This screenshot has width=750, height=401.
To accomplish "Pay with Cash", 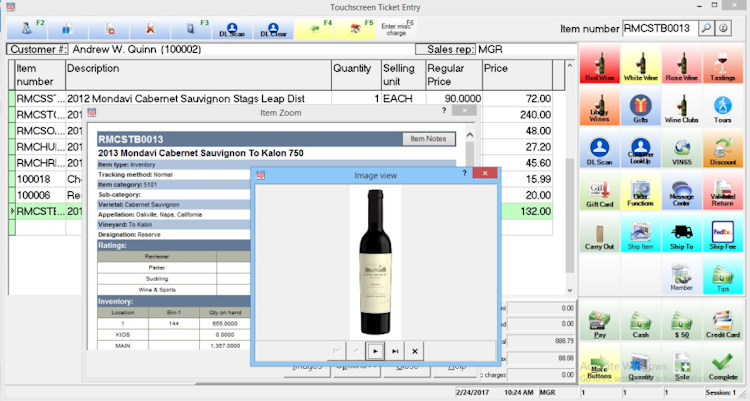I will pos(641,321).
